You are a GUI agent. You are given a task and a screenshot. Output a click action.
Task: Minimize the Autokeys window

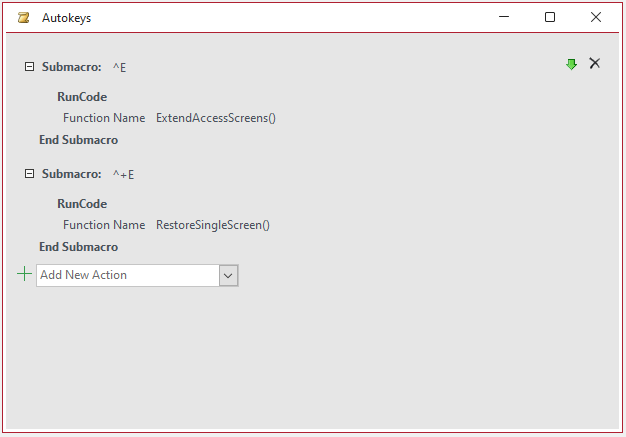[x=504, y=17]
